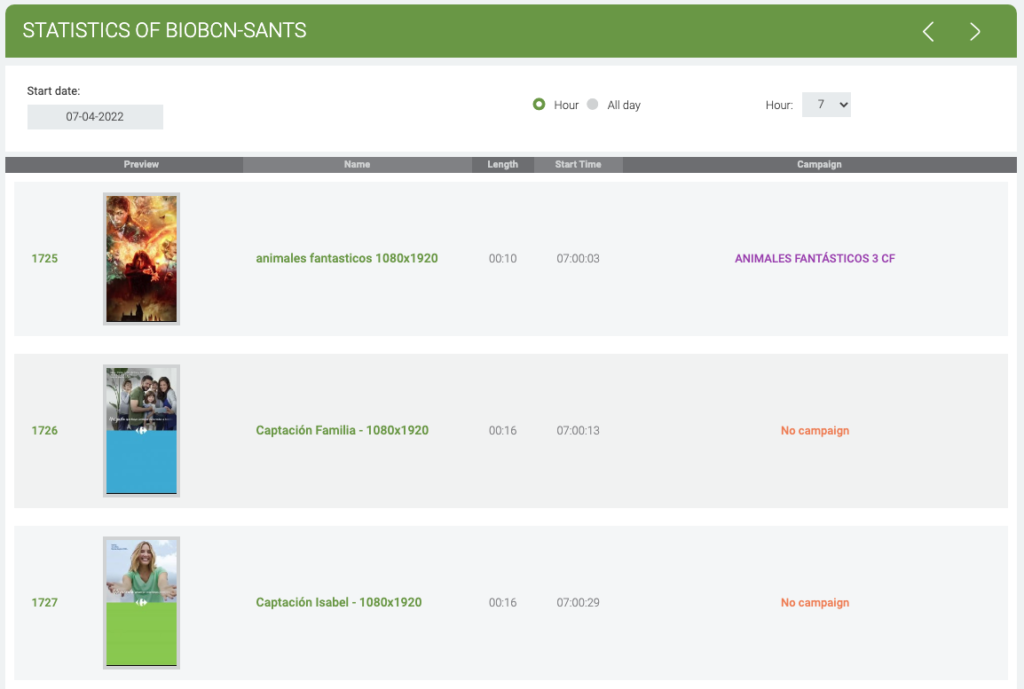Click No campaign for Captación Familia row

point(814,431)
